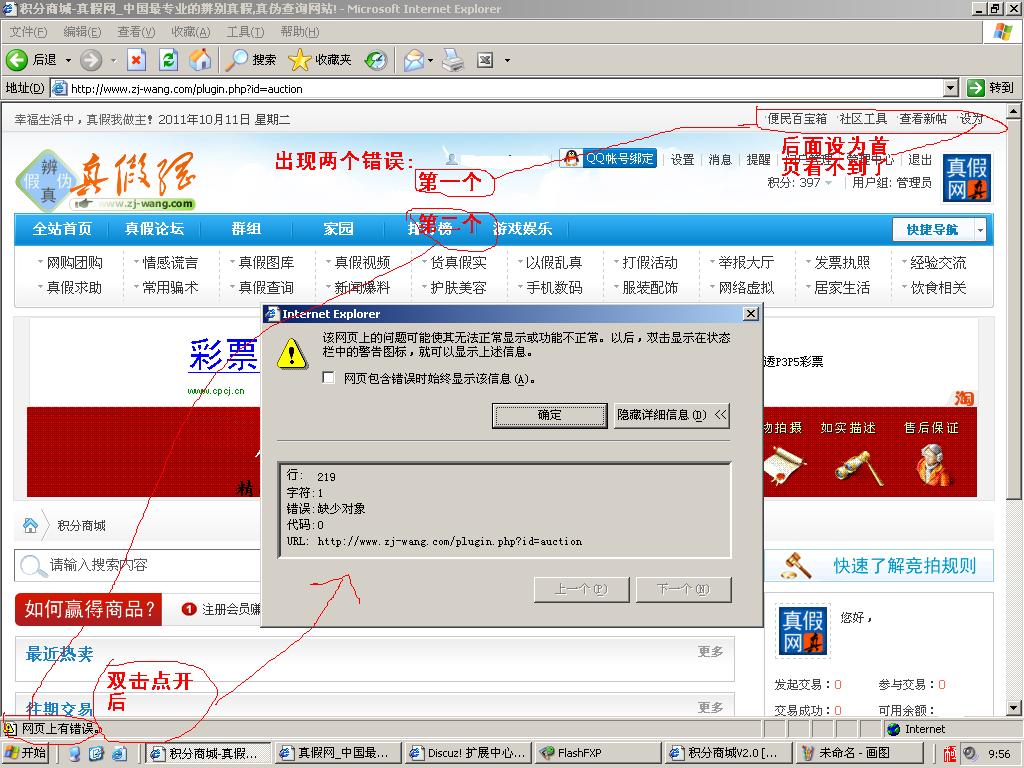Viewport: 1024px width, 768px height.
Task: Click the 如实描述 telescope image
Action: (x=859, y=468)
